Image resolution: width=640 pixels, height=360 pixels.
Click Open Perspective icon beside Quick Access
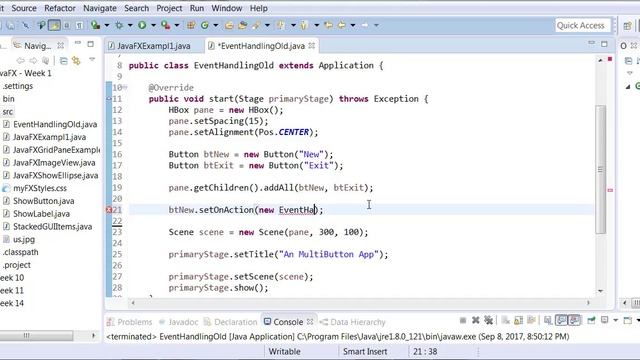[x=628, y=26]
